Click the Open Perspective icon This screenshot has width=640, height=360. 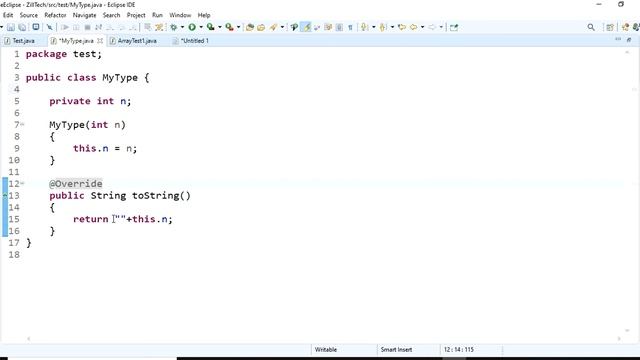tap(610, 27)
